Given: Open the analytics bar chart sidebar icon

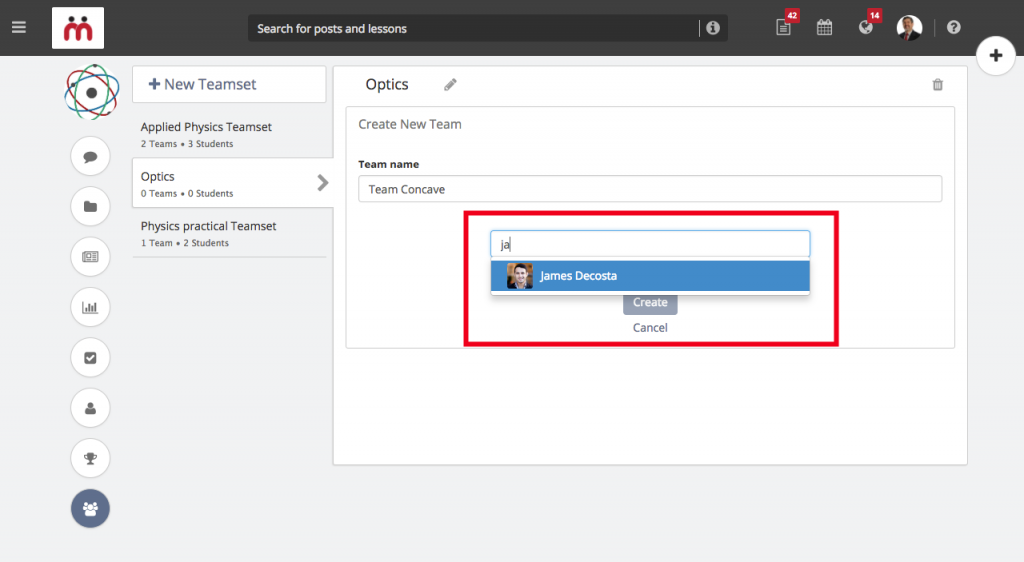Looking at the screenshot, I should point(90,307).
